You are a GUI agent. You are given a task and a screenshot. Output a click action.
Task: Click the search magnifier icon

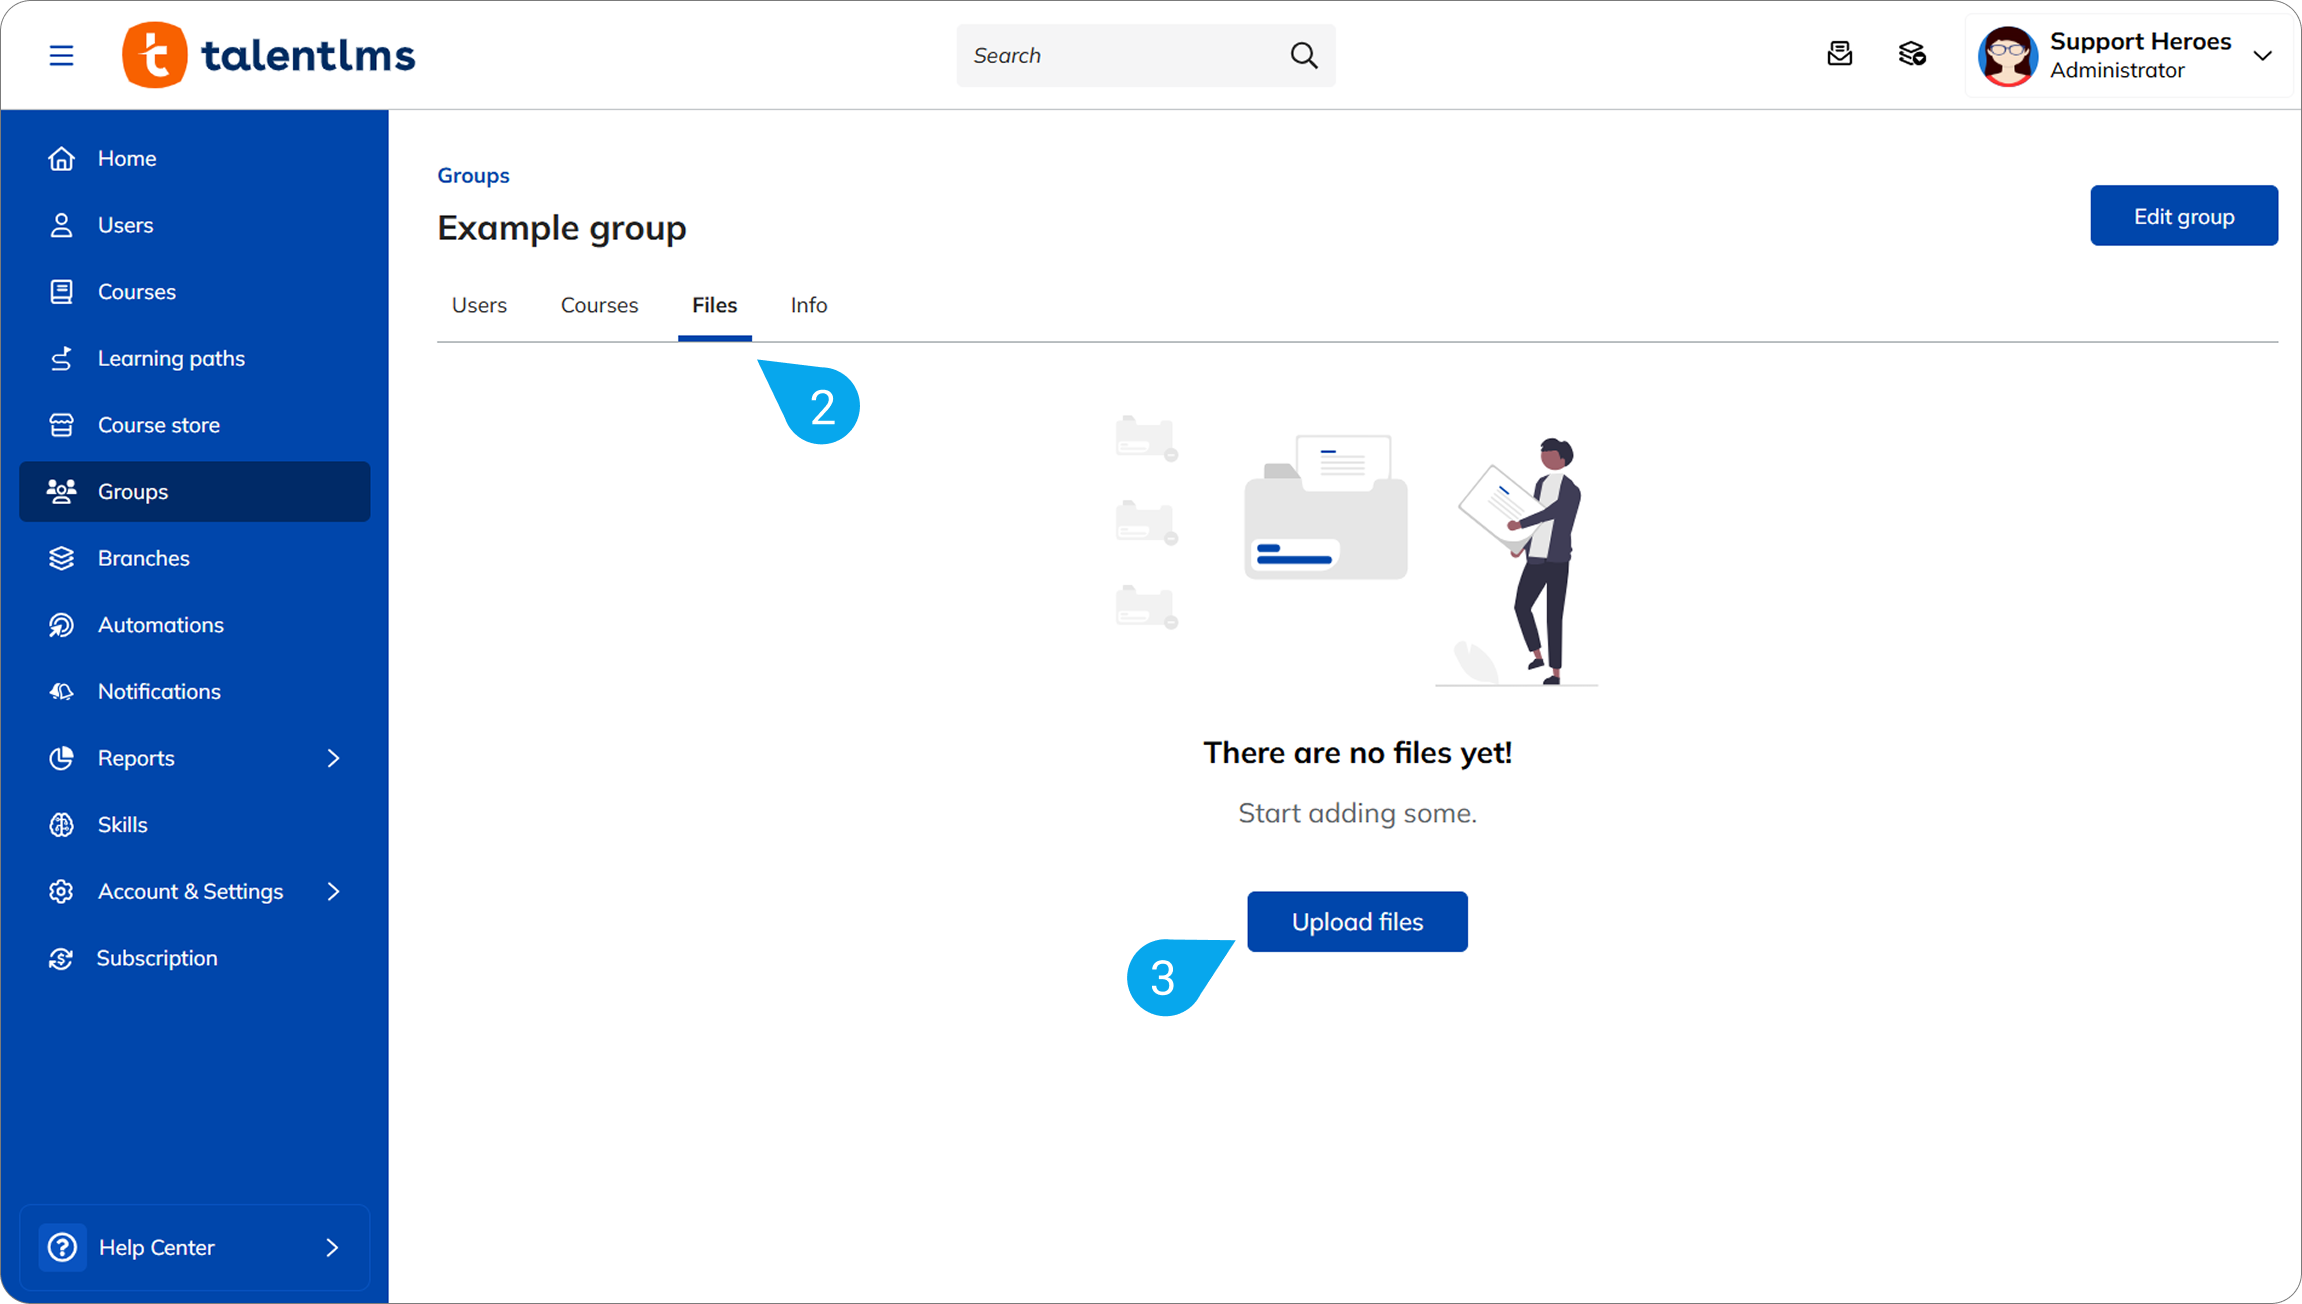pyautogui.click(x=1303, y=55)
